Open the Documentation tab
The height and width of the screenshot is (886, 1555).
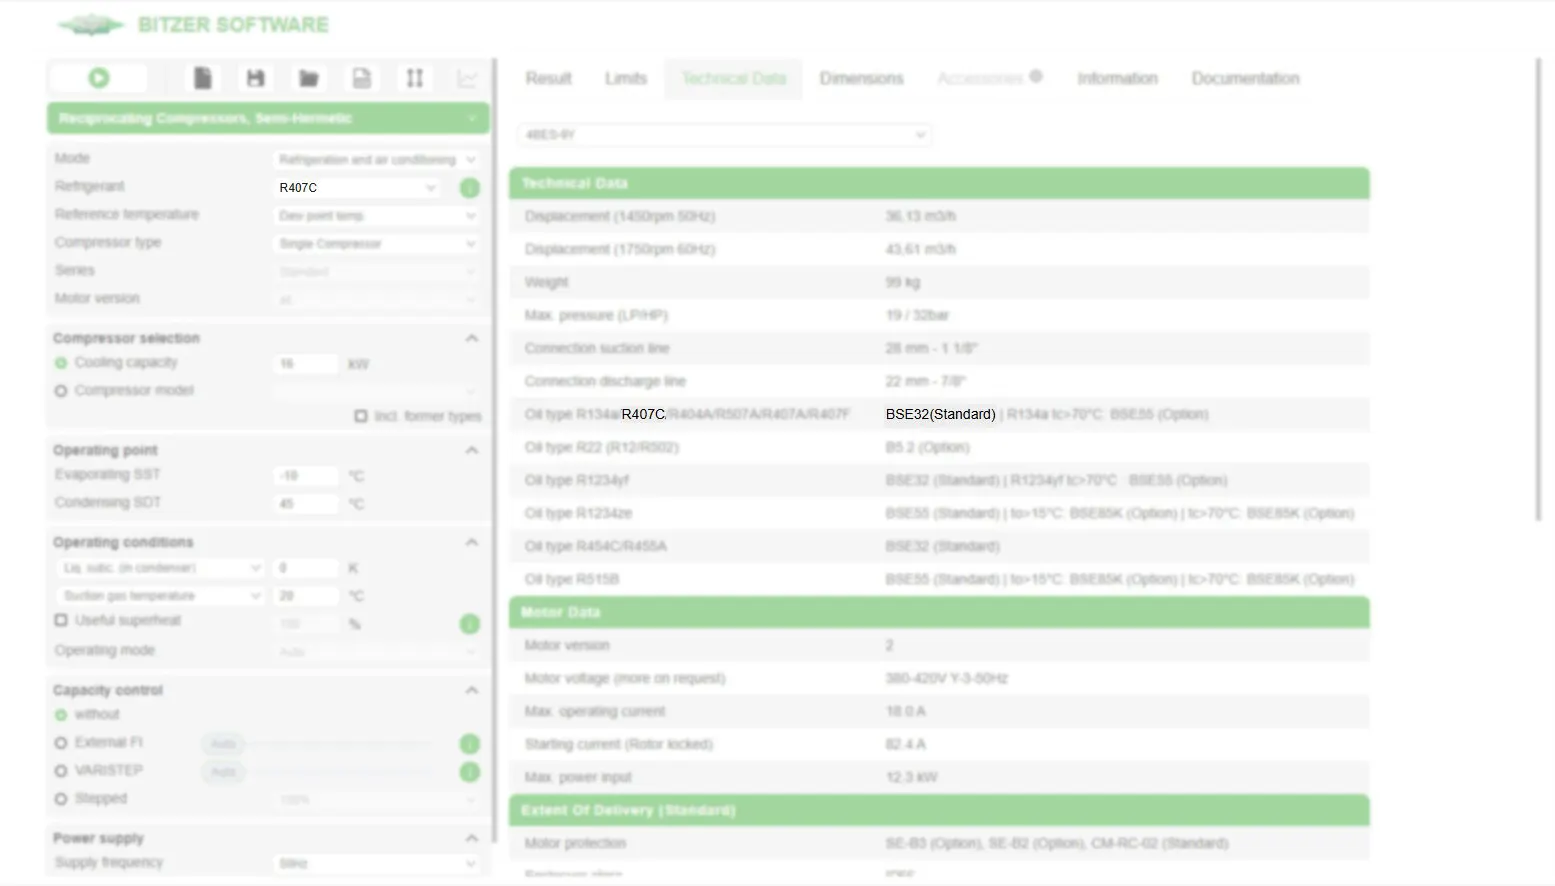[x=1245, y=78]
